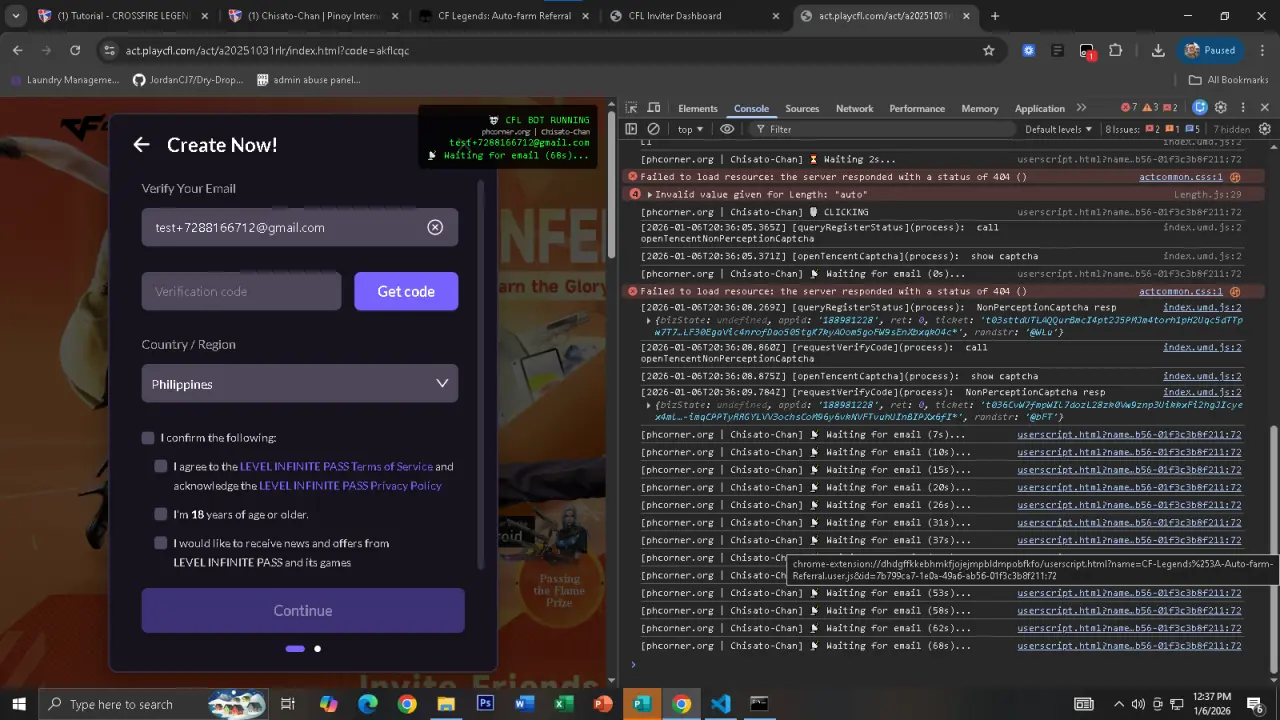Open the extension showing the red 1 badge
The height and width of the screenshot is (720, 1280).
1087,51
